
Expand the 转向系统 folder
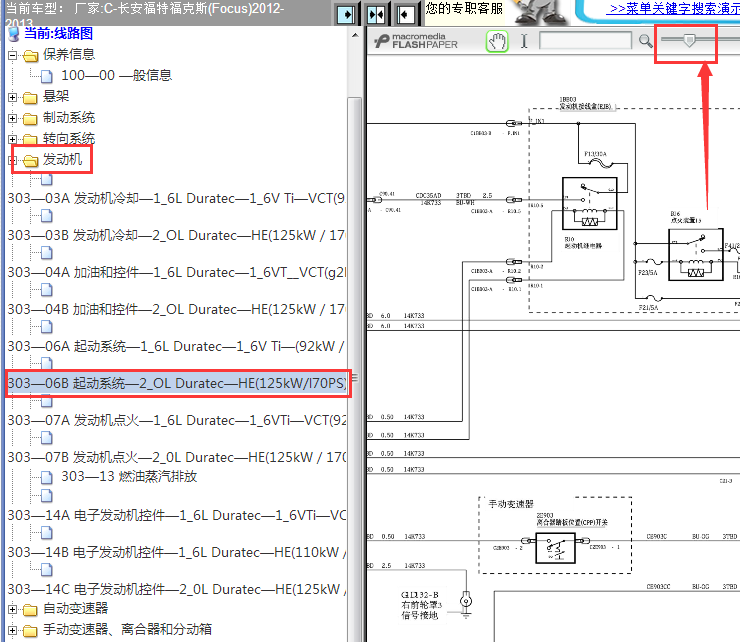coord(13,139)
